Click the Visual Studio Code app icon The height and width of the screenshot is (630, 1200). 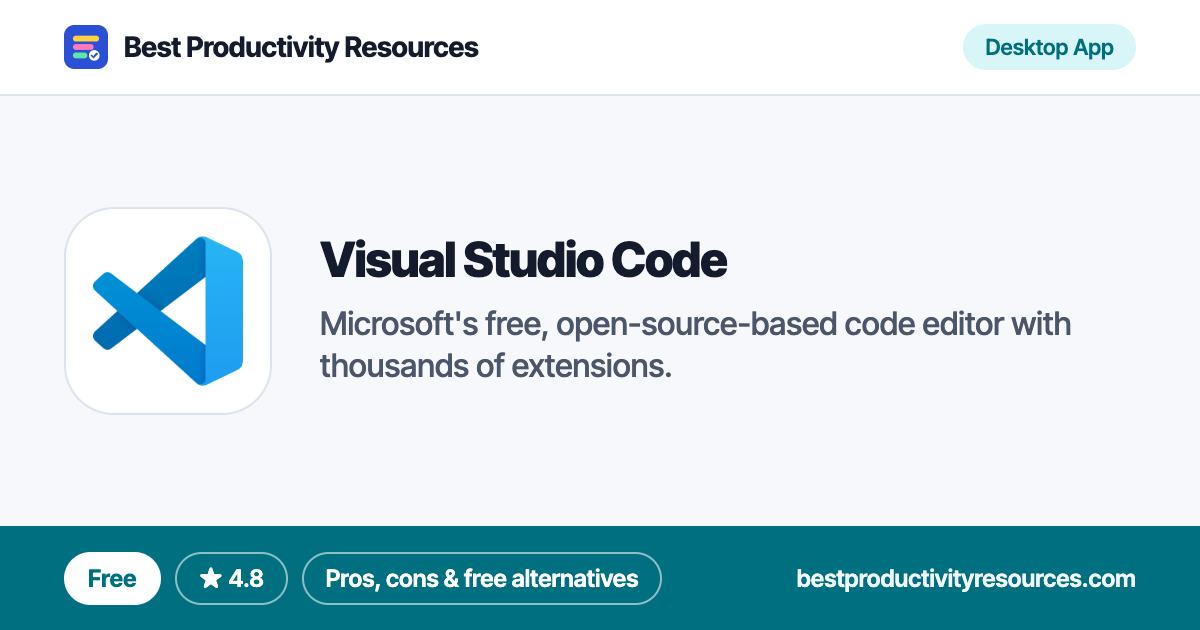pos(168,311)
